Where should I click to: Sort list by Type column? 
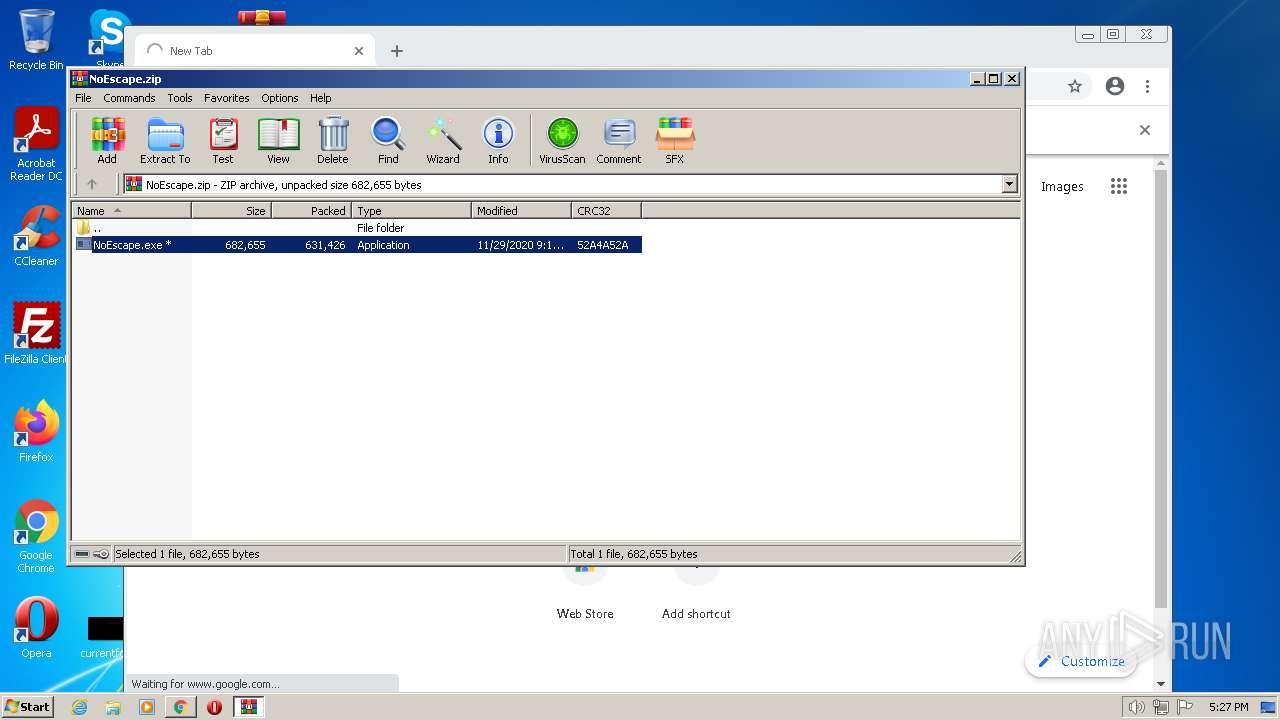point(412,211)
